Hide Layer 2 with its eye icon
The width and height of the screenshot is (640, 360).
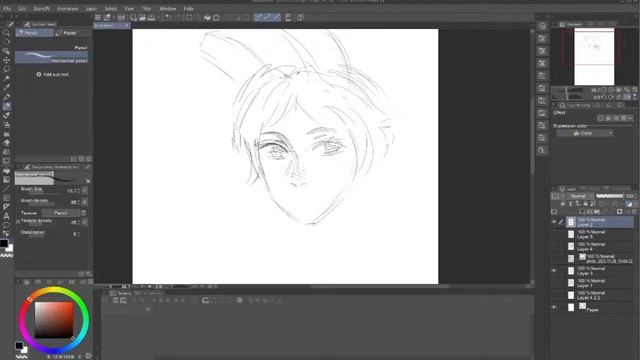coord(554,222)
